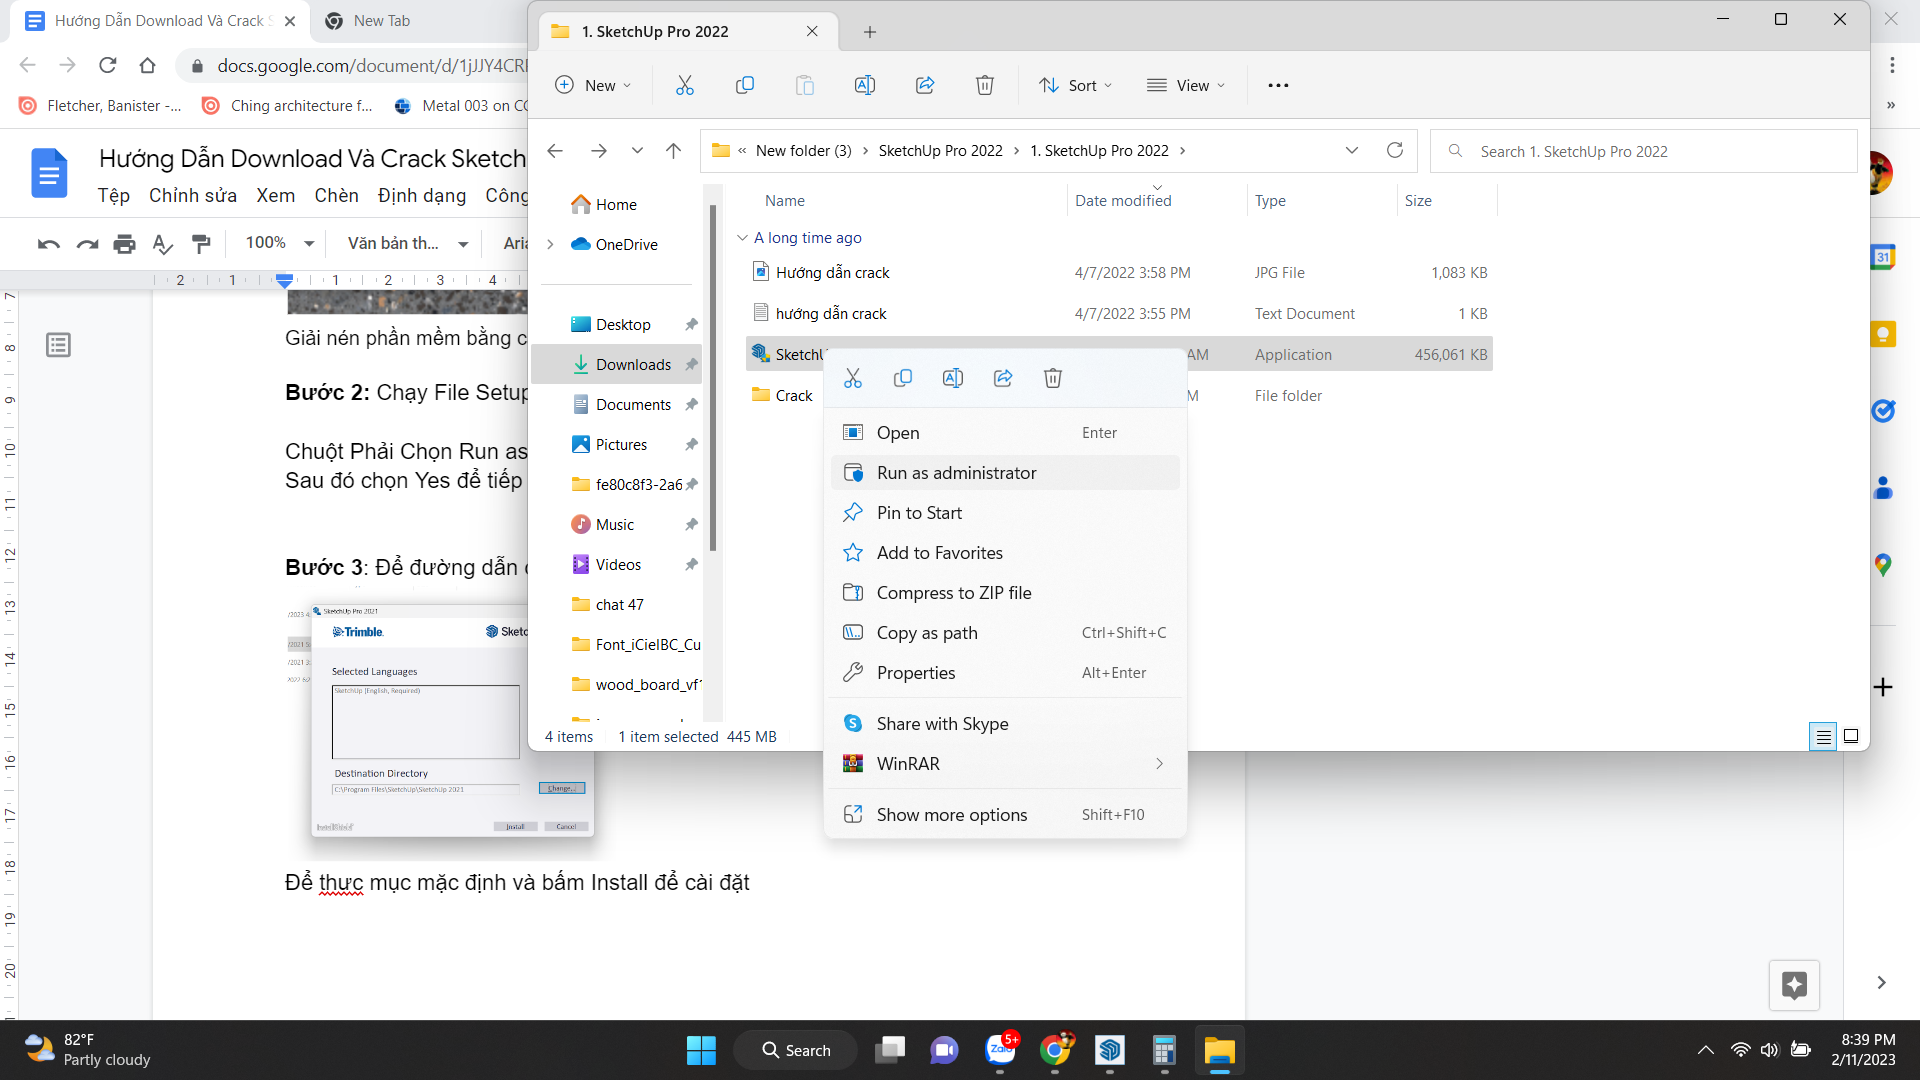Select the Paint format tool in Google Docs
The width and height of the screenshot is (1920, 1080).
point(202,243)
